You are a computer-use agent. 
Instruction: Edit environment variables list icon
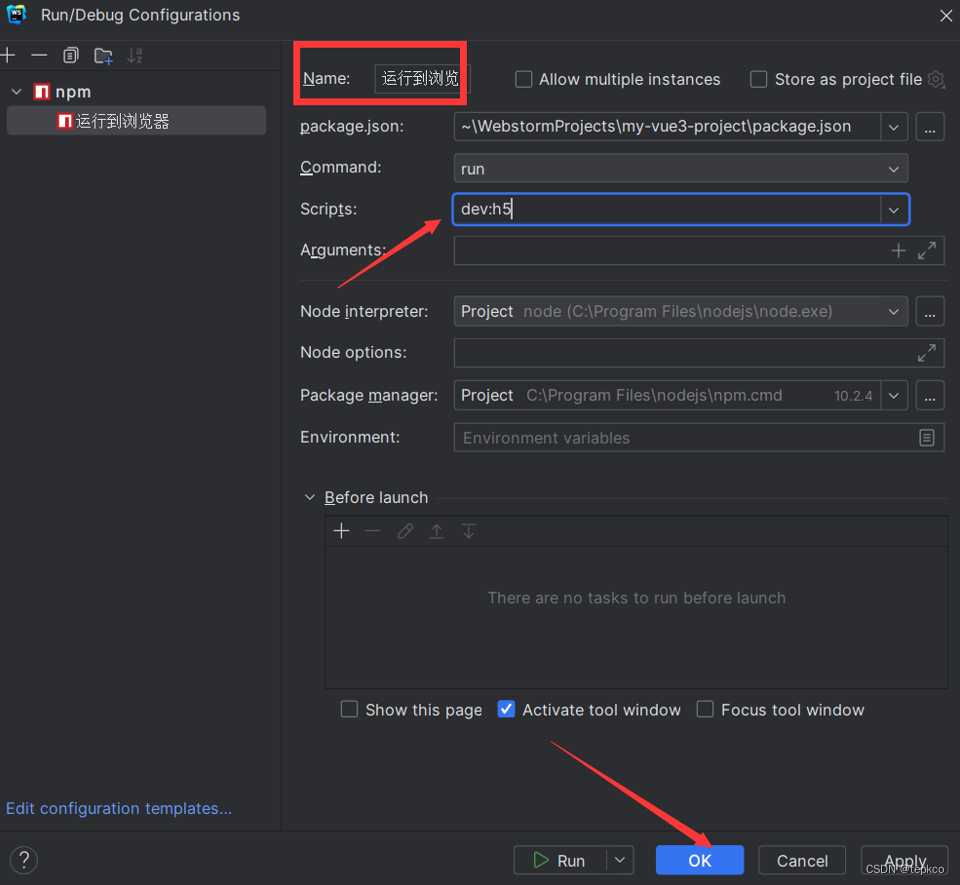[927, 438]
